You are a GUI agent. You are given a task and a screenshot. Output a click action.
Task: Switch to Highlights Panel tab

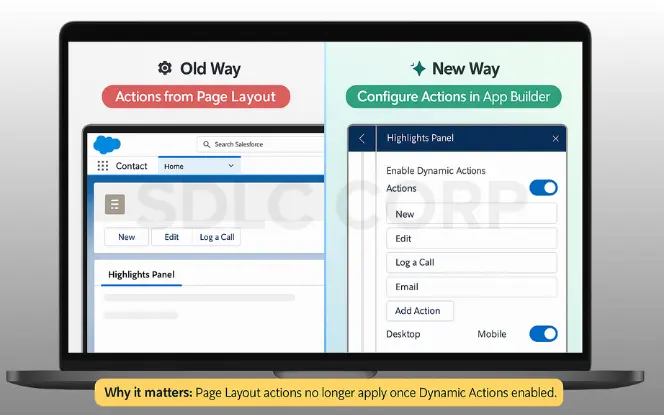[x=141, y=275]
